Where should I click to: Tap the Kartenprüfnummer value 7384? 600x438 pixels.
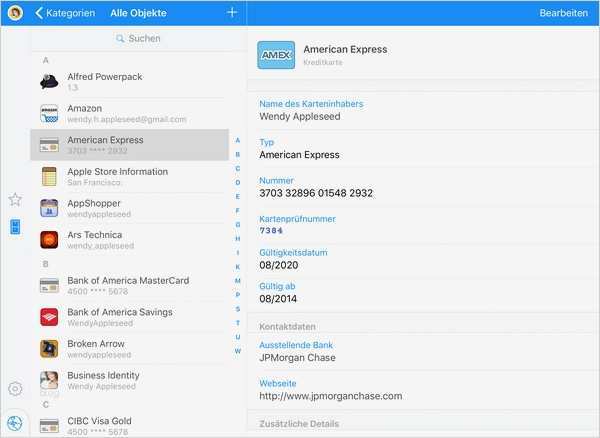(x=271, y=231)
